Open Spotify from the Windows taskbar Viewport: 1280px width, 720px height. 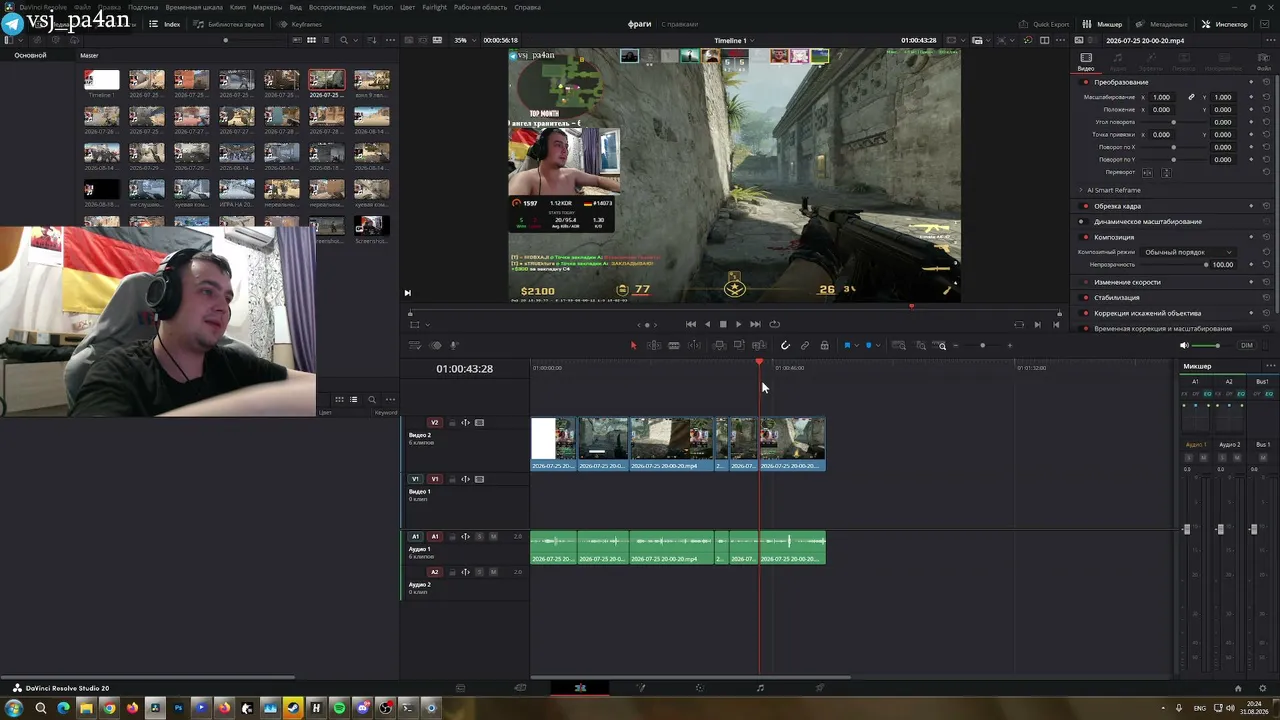pos(339,708)
